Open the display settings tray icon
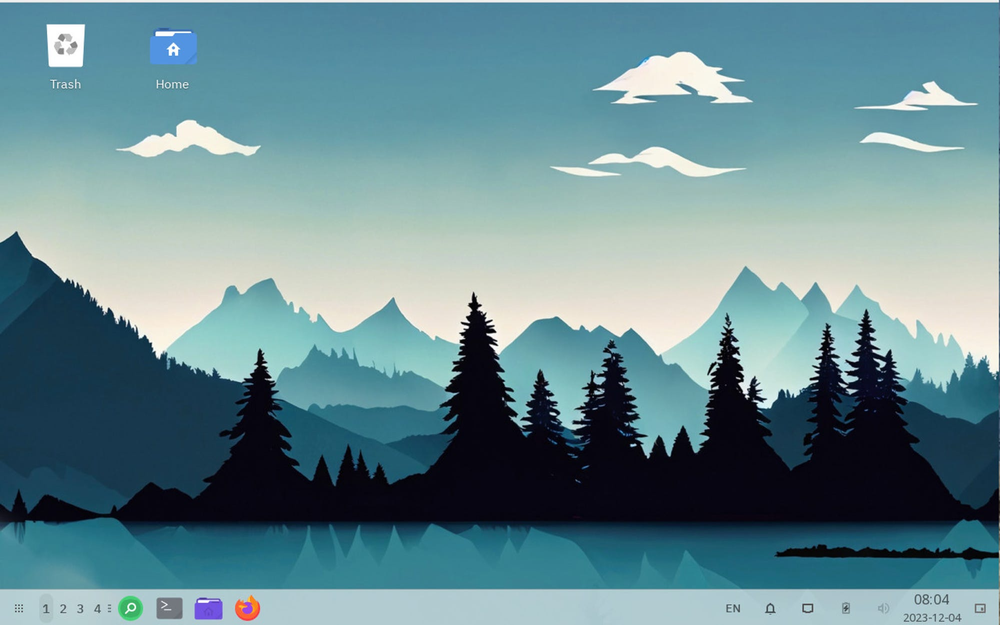Viewport: 1000px width, 625px height. coord(807,609)
